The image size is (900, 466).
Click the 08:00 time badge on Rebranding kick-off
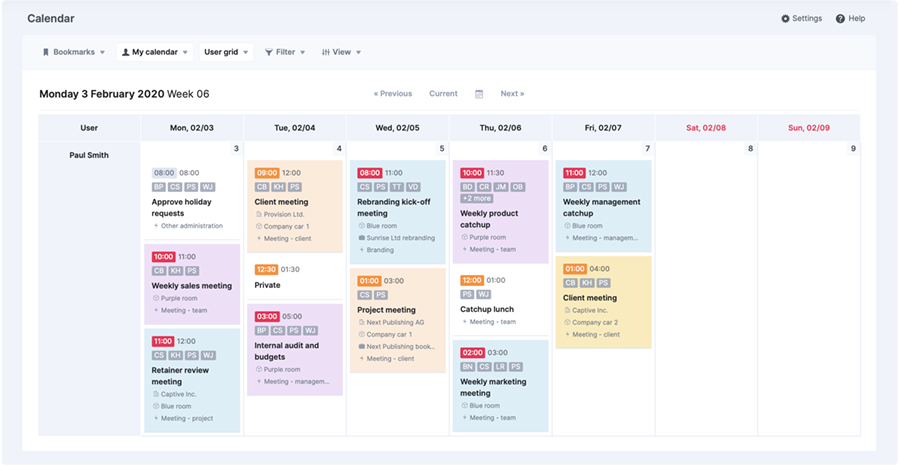pyautogui.click(x=370, y=173)
